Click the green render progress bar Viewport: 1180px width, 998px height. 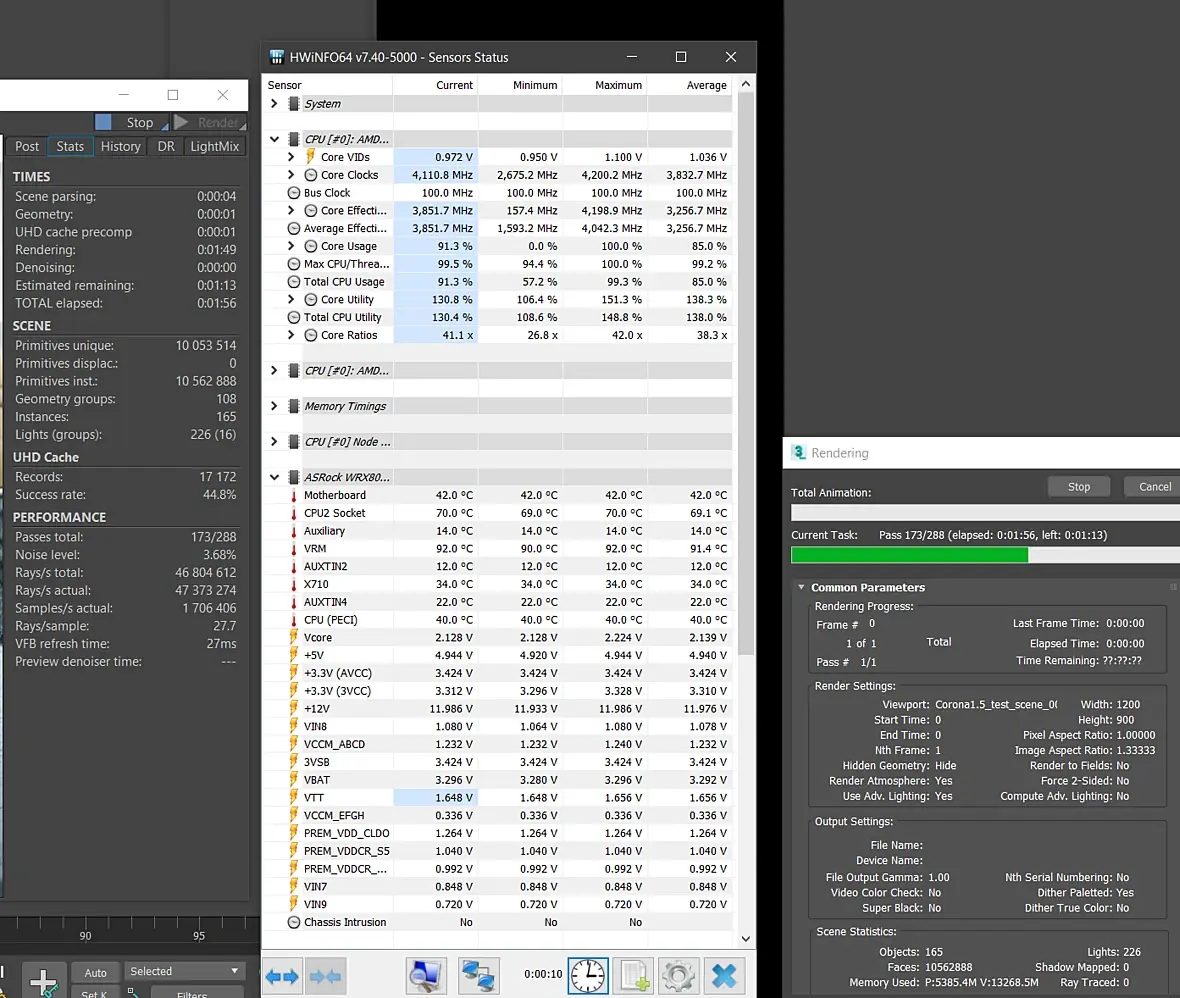point(909,555)
